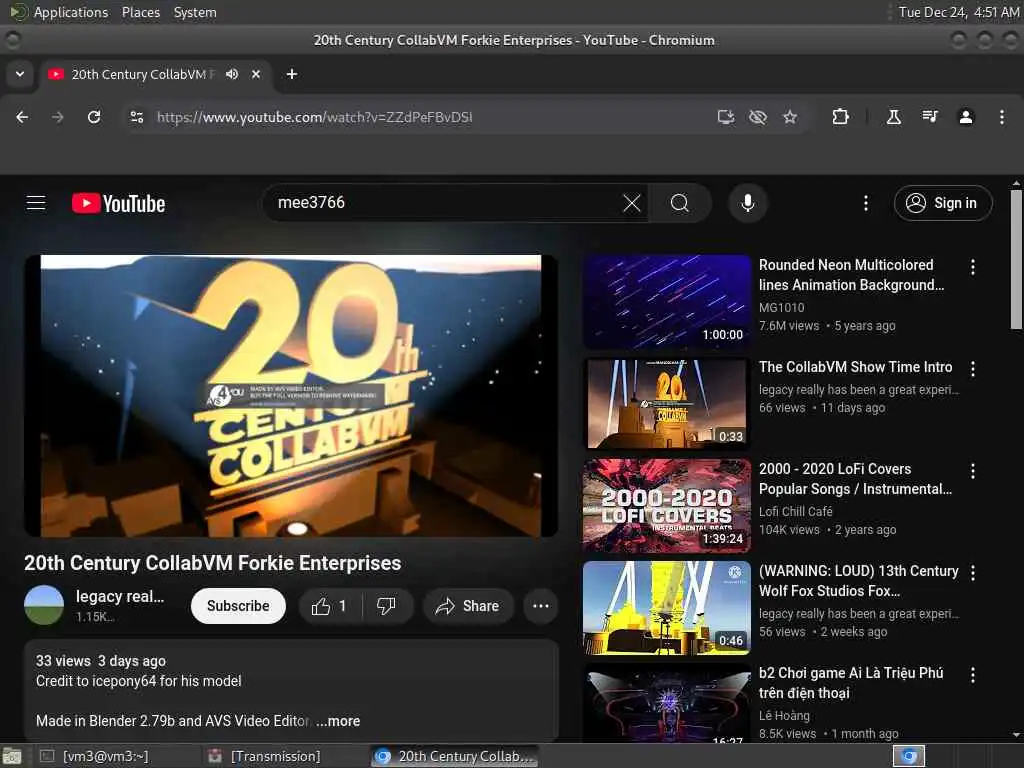Click the forward navigation arrow
Screen dimensions: 1024x768
(58, 117)
